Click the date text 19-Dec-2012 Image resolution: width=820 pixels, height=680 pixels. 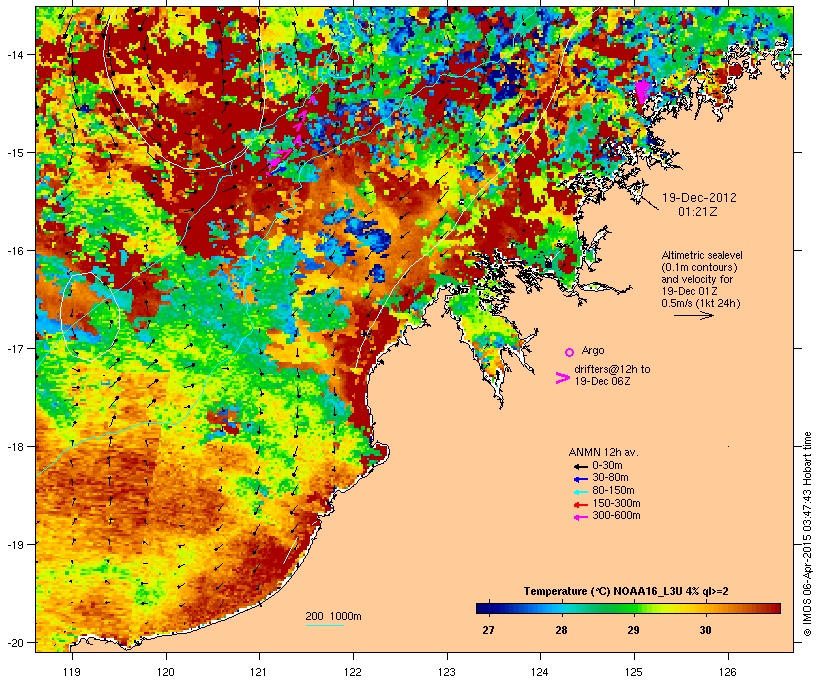pos(699,198)
